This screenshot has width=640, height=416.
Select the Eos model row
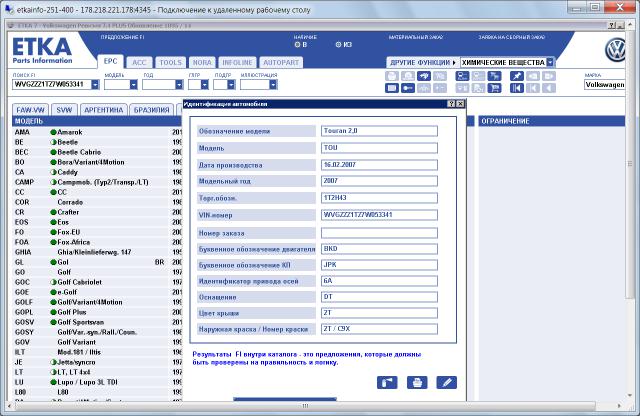(97, 222)
